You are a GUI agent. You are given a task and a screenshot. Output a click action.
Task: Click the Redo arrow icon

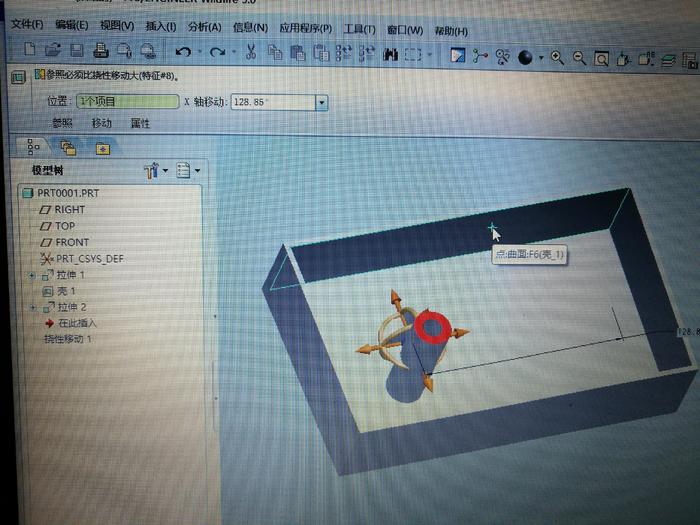pyautogui.click(x=217, y=52)
